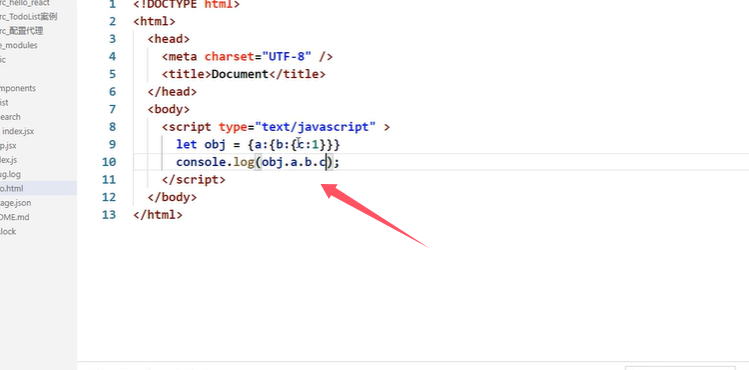This screenshot has width=749, height=370.
Task: Click the 'let' keyword on line 9
Action: (186, 144)
